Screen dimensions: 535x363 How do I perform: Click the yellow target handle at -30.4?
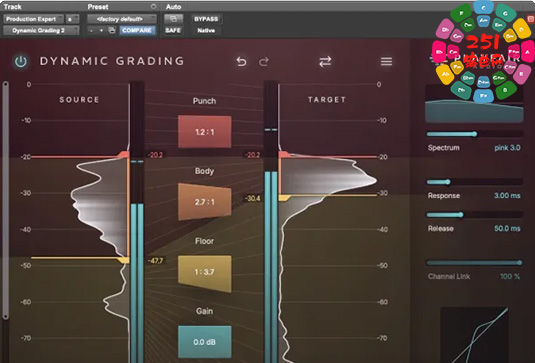point(285,198)
